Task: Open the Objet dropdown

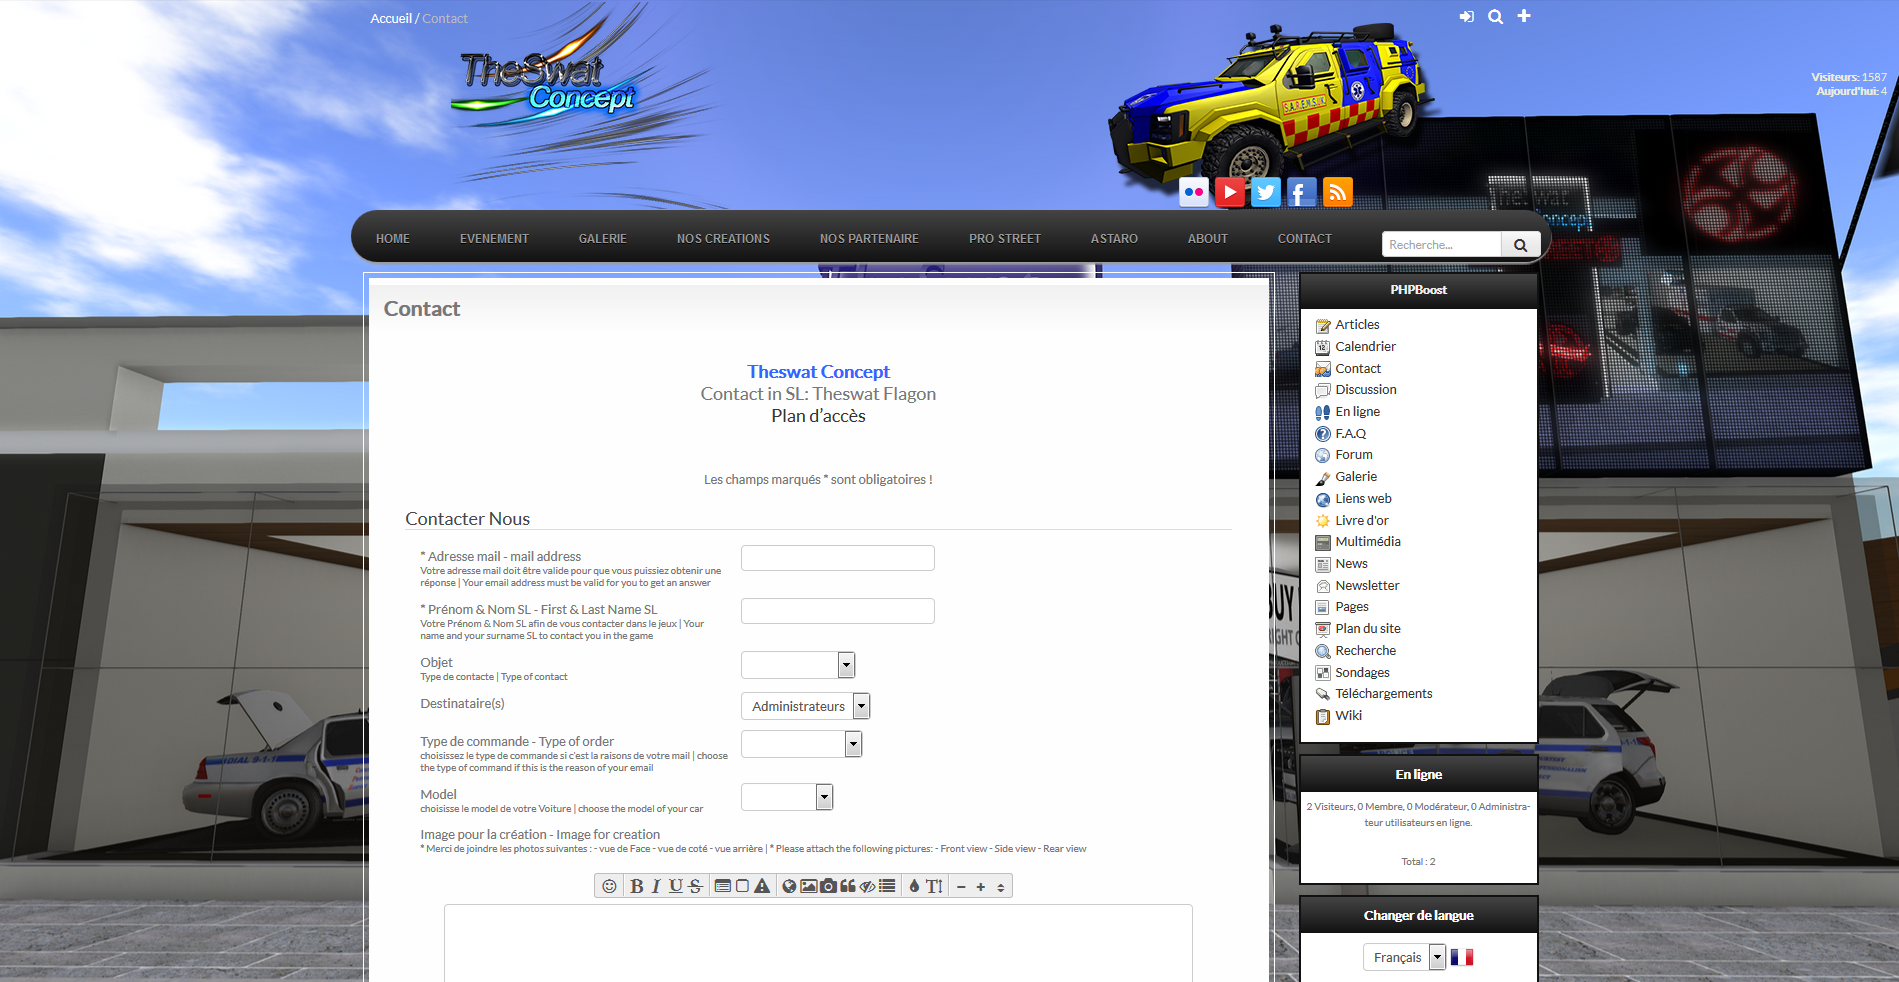Action: [798, 665]
